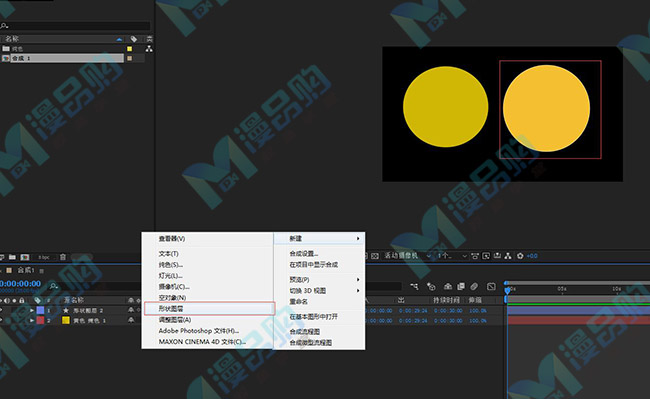Click the 05s mark on time ruler
Screen dimensions: 650x399
coord(562,289)
